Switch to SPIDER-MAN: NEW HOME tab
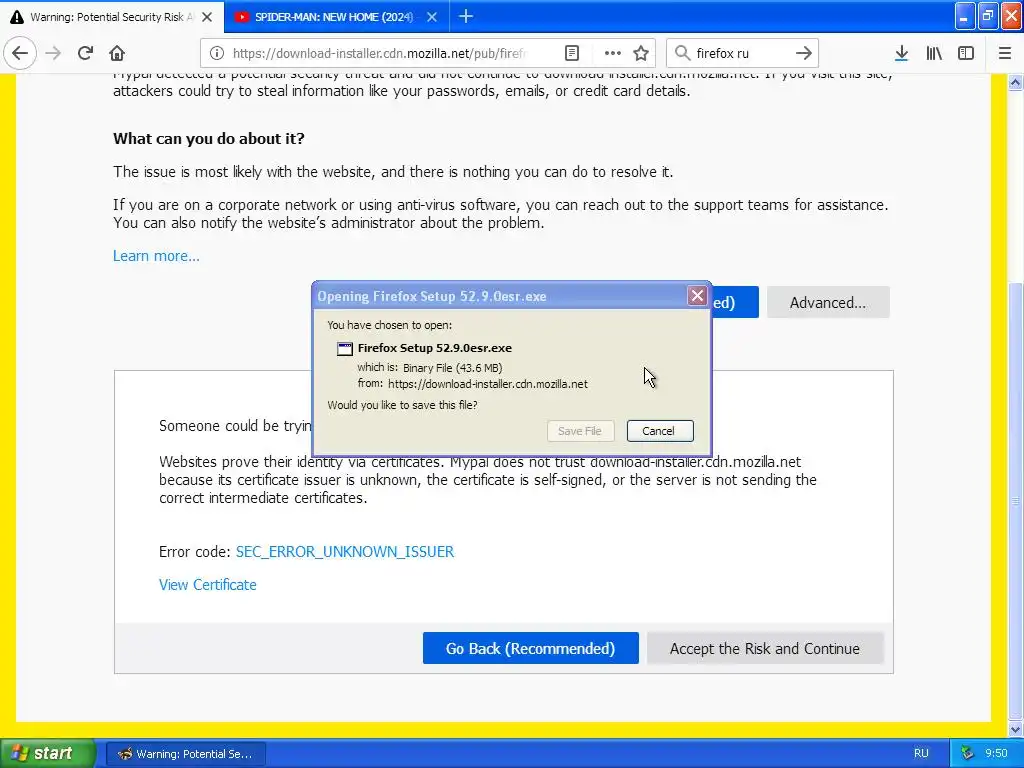 click(336, 16)
